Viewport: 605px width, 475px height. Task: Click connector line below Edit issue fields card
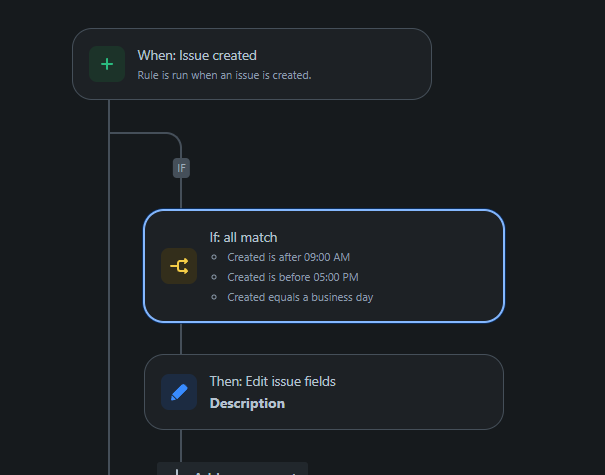point(181,446)
